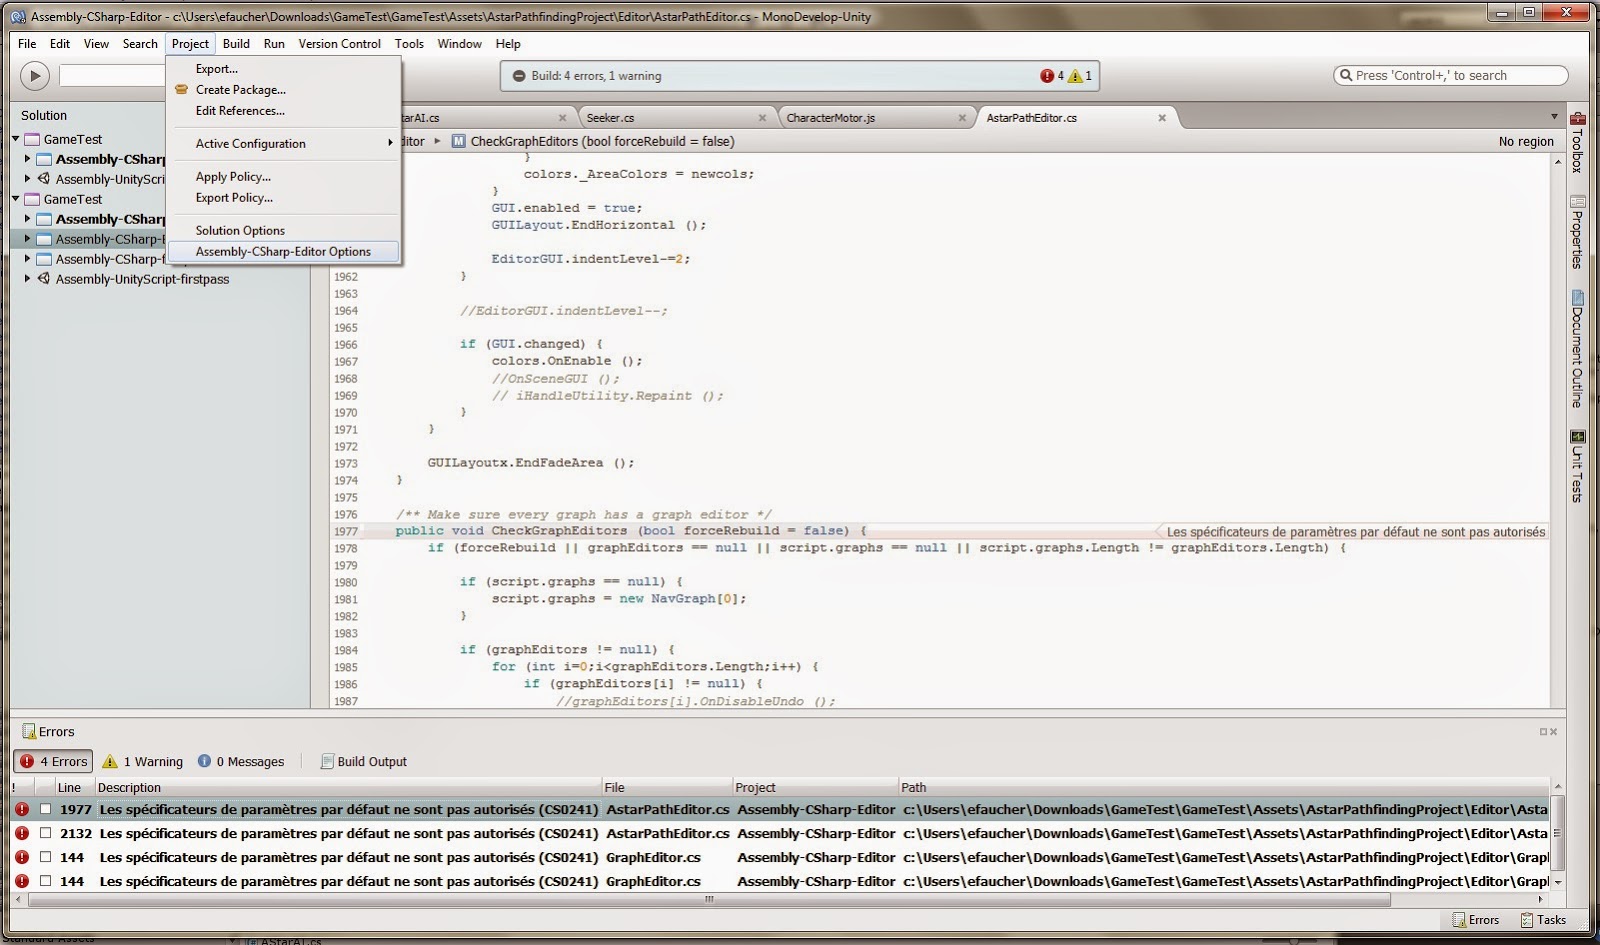Open the document tabs dropdown arrow

(x=1554, y=117)
